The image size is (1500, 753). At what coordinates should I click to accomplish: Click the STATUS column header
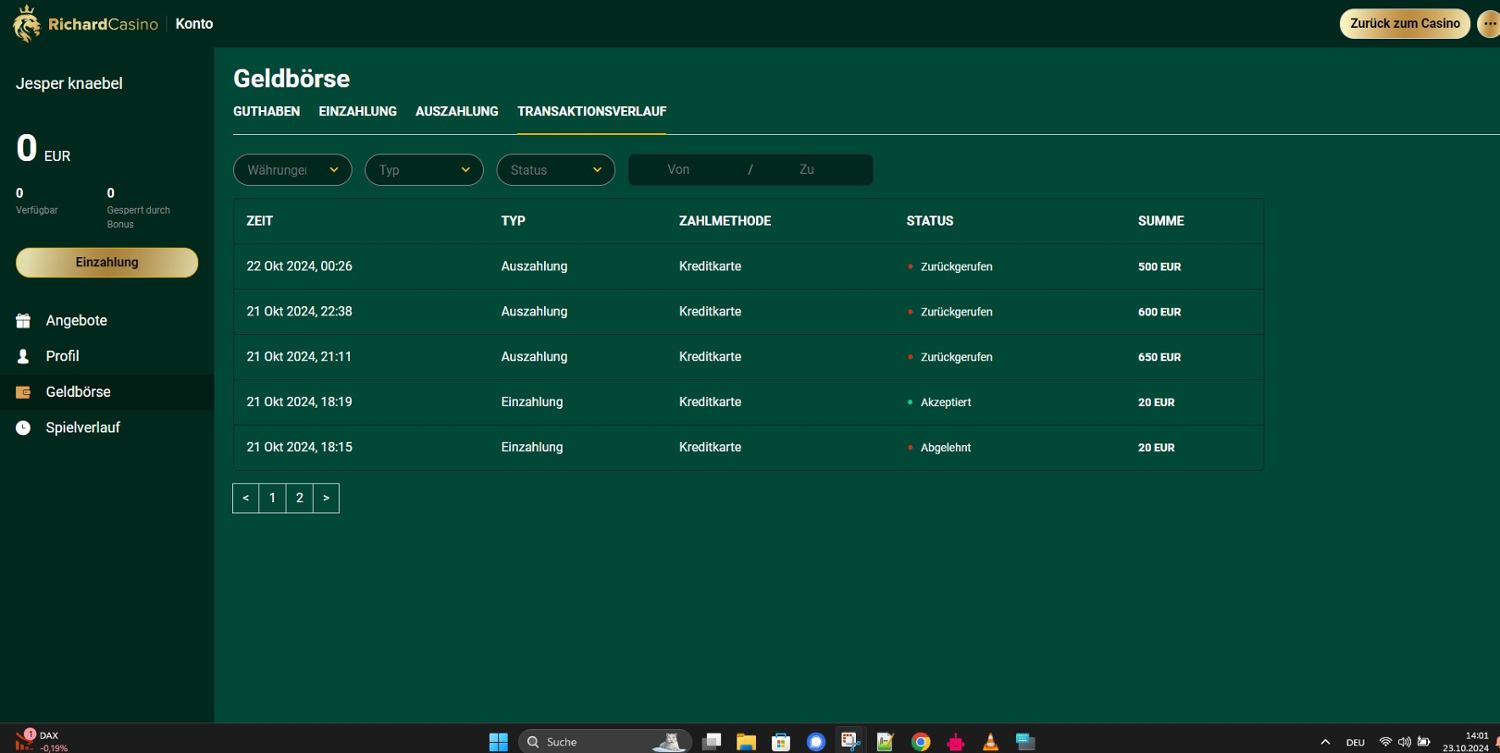pos(930,221)
